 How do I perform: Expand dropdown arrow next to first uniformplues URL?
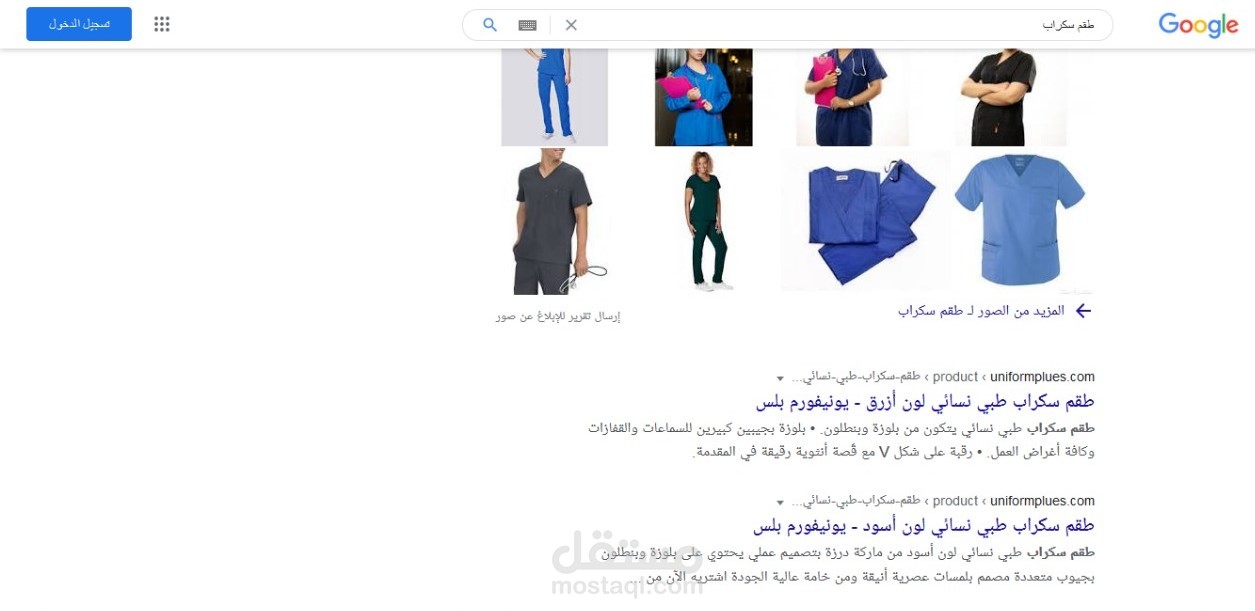pyautogui.click(x=780, y=378)
